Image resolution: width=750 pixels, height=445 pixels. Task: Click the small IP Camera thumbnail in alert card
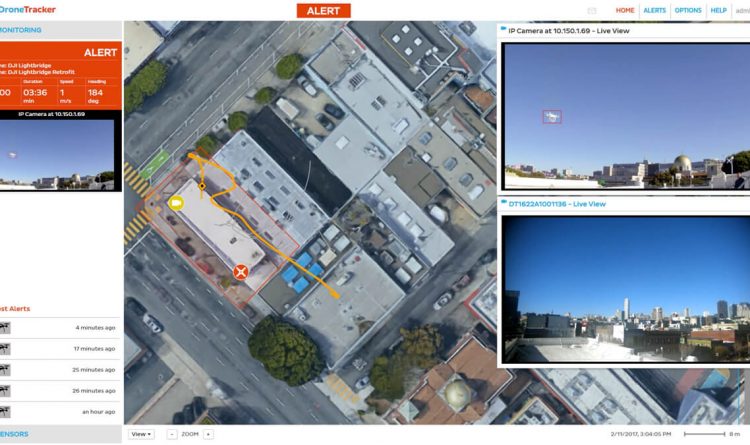pos(57,154)
